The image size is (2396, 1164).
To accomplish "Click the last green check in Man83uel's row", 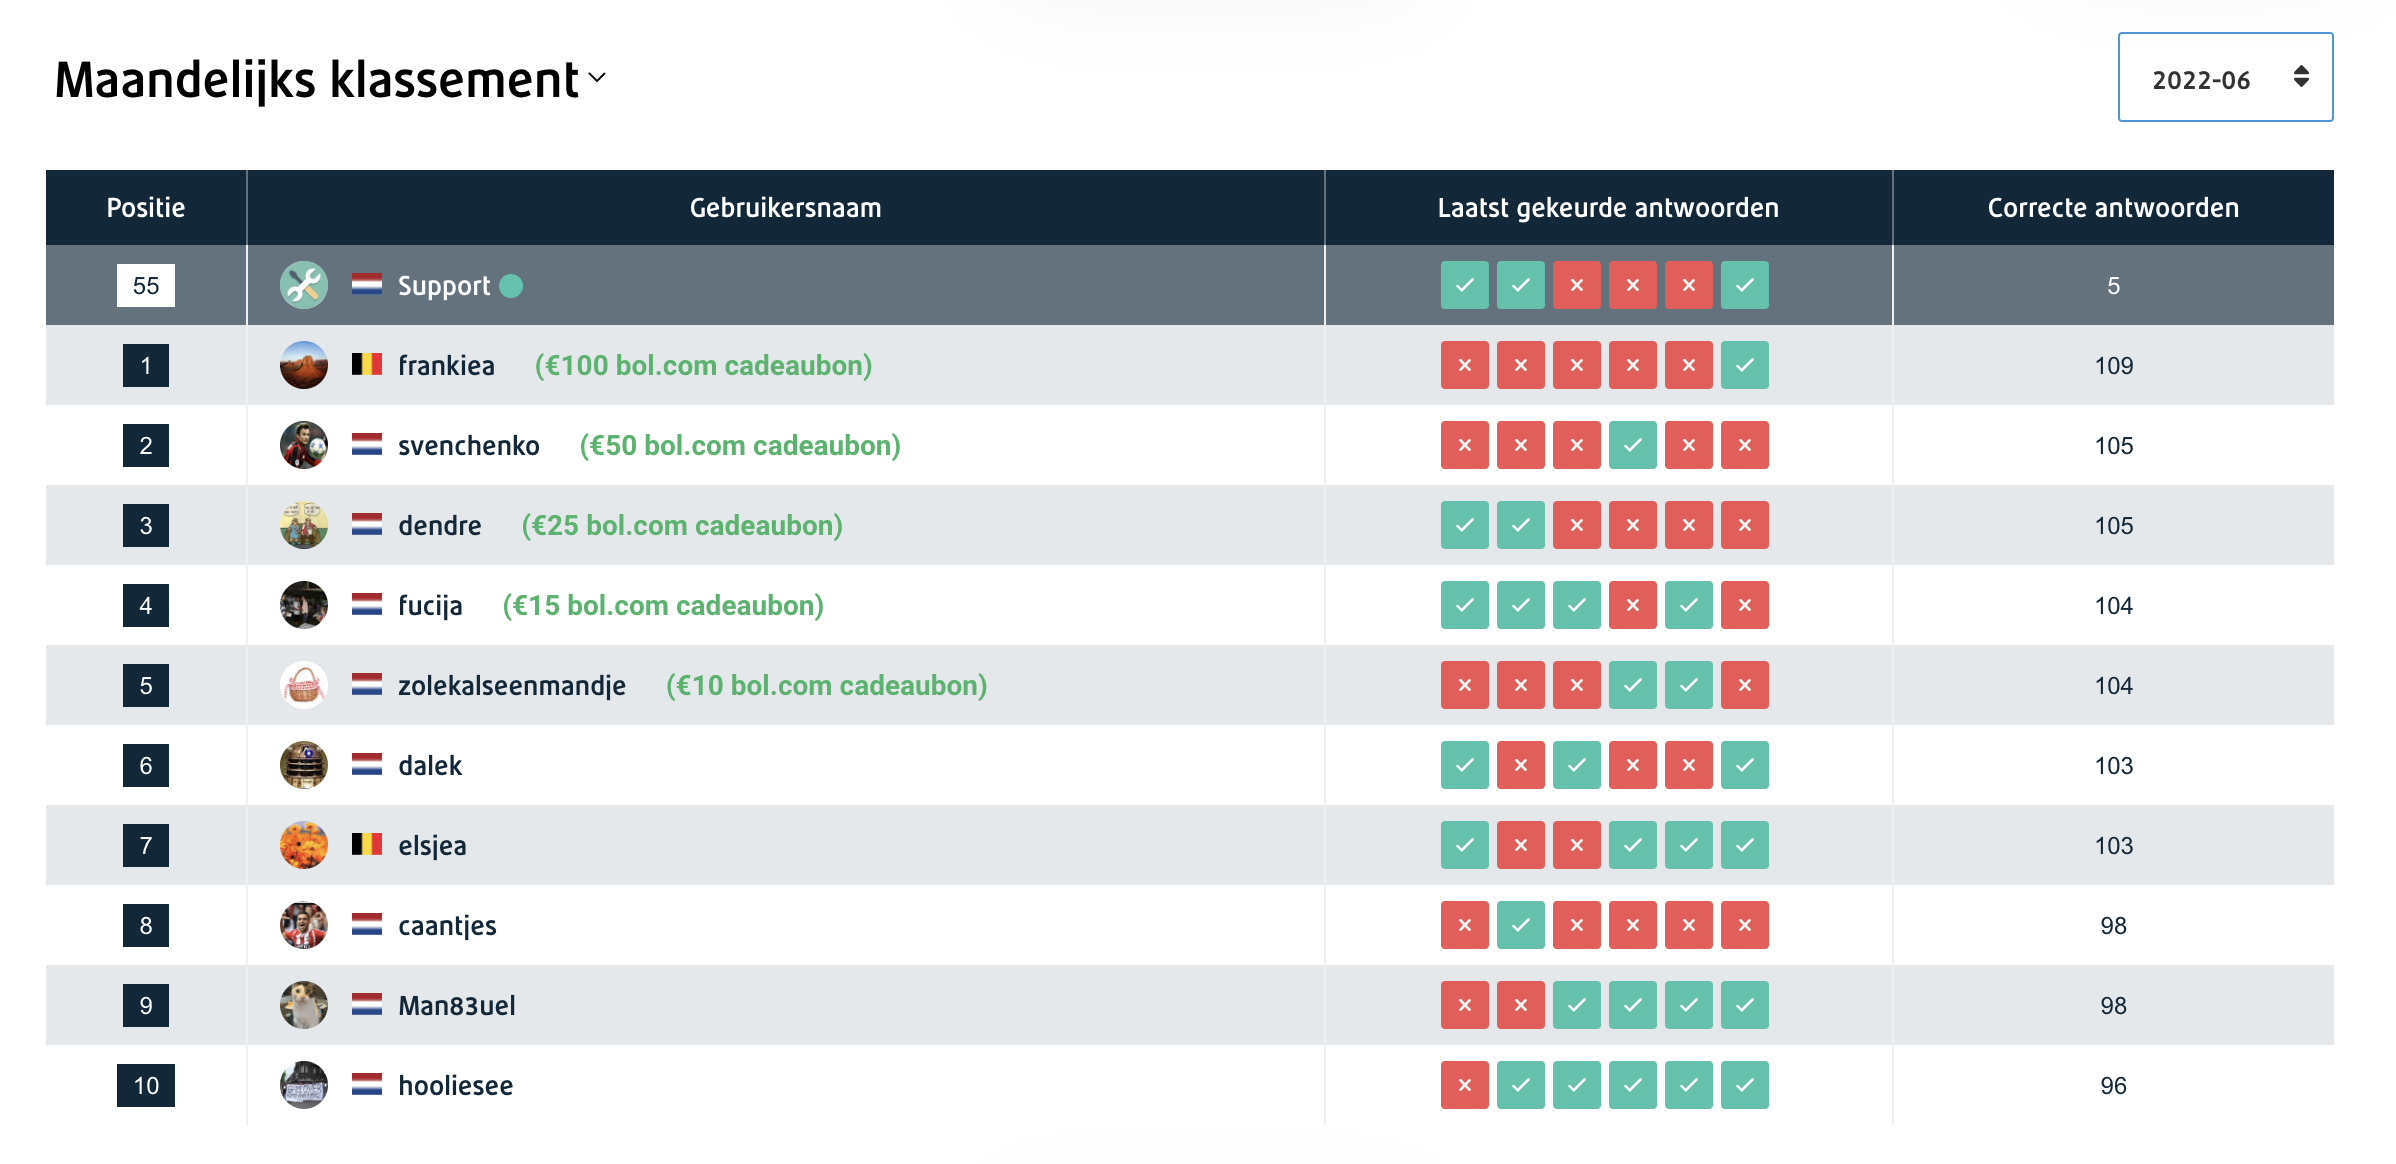I will point(1745,1005).
